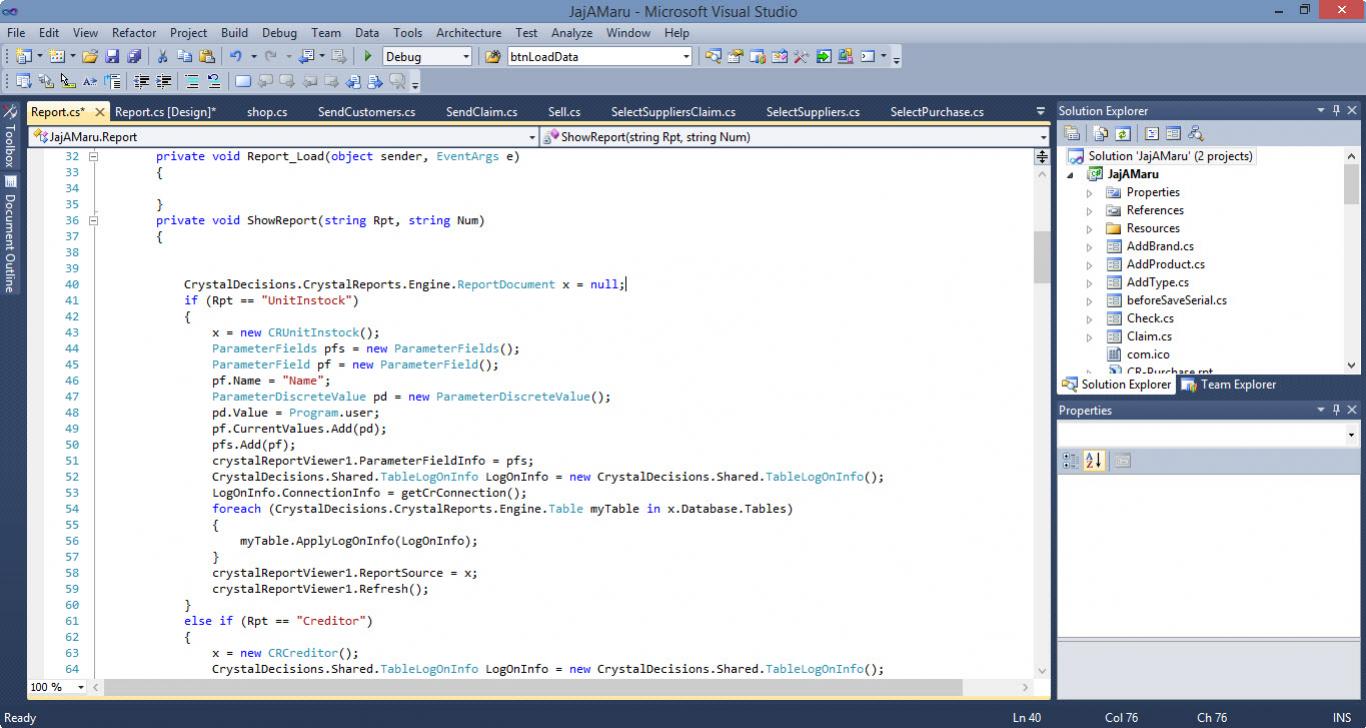Start debugging with the green play icon
The image size is (1366, 728).
coord(368,57)
